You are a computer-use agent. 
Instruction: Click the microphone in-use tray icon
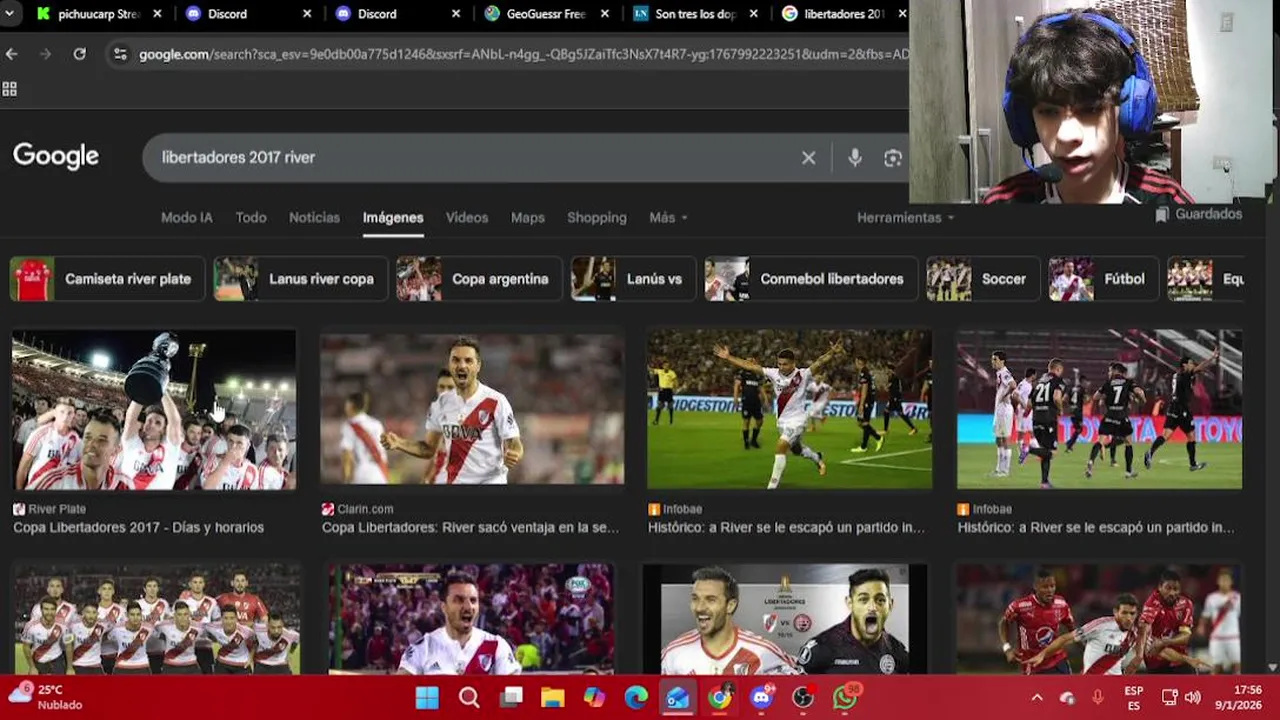tap(1097, 697)
